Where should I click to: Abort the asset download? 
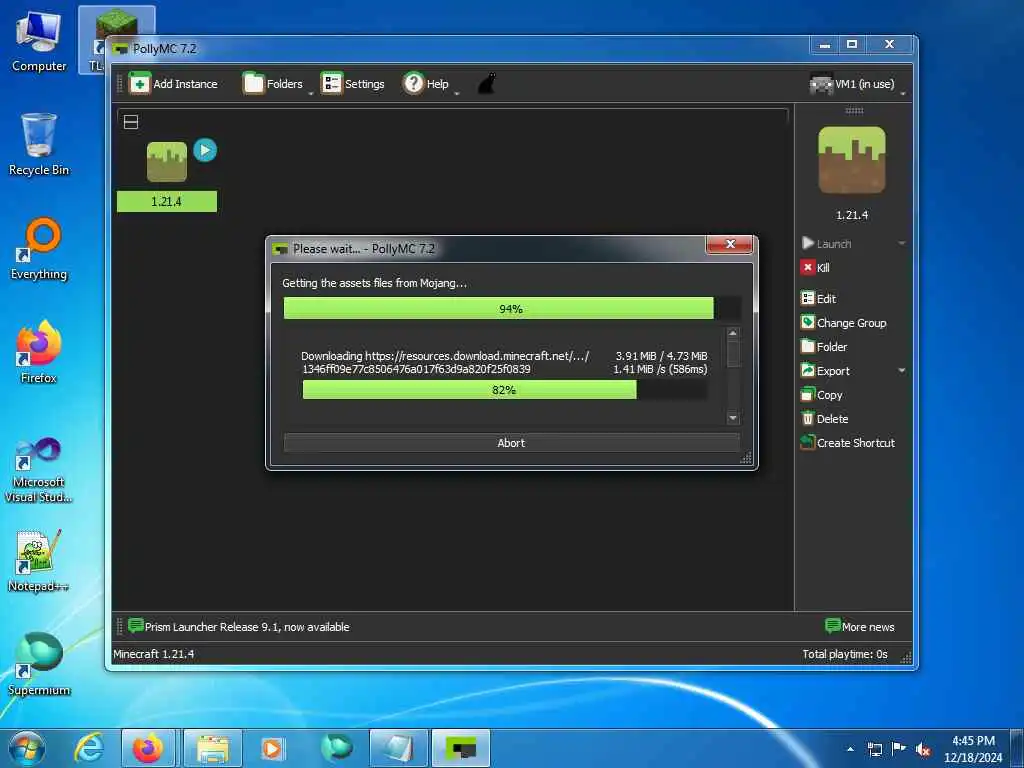pyautogui.click(x=511, y=443)
